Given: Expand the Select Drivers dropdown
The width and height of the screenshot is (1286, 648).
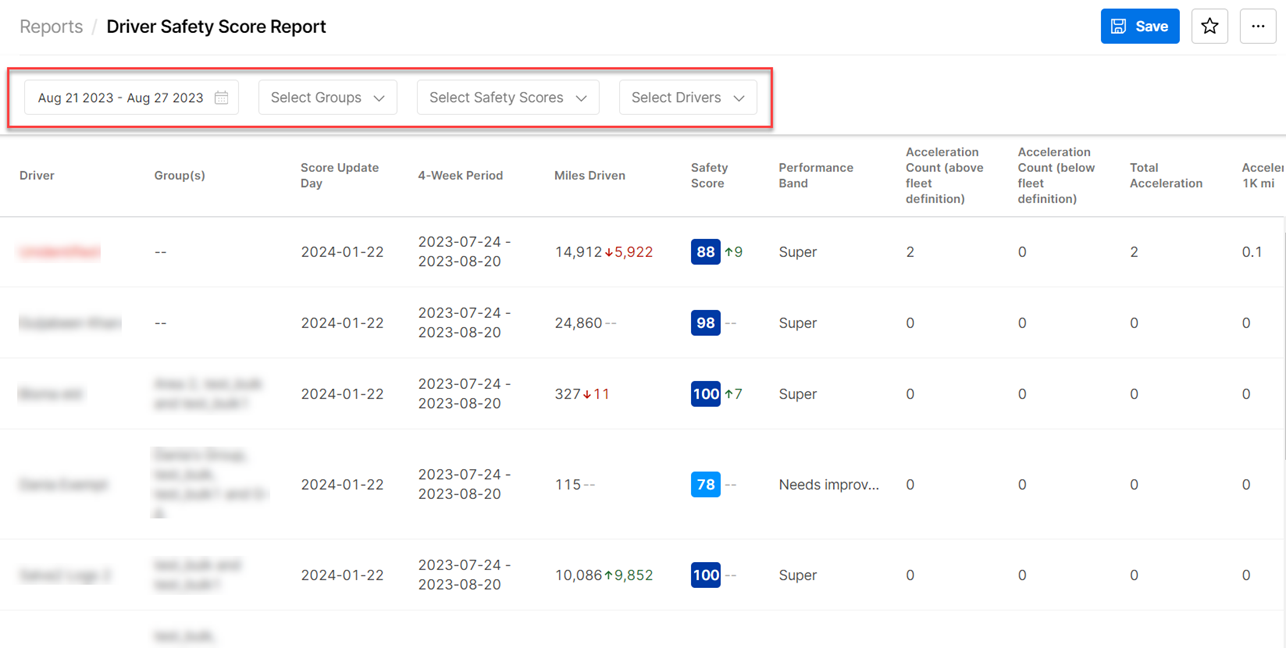Looking at the screenshot, I should coord(687,98).
